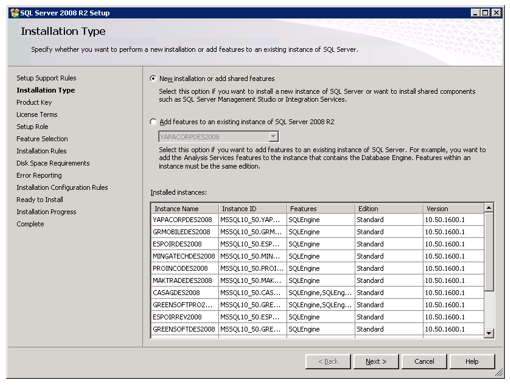The image size is (510, 387).
Task: Select the GRMOBILEDES2008 instance row
Action: [x=317, y=232]
